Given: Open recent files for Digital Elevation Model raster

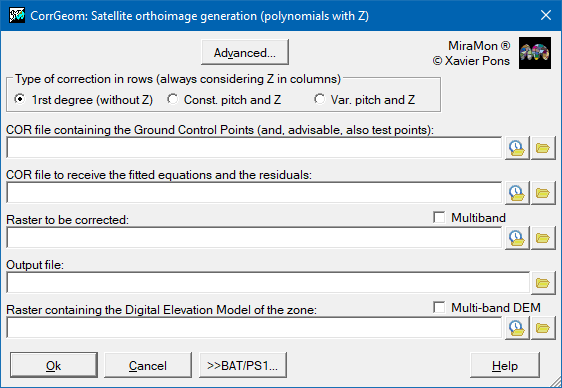Looking at the screenshot, I should pos(517,328).
